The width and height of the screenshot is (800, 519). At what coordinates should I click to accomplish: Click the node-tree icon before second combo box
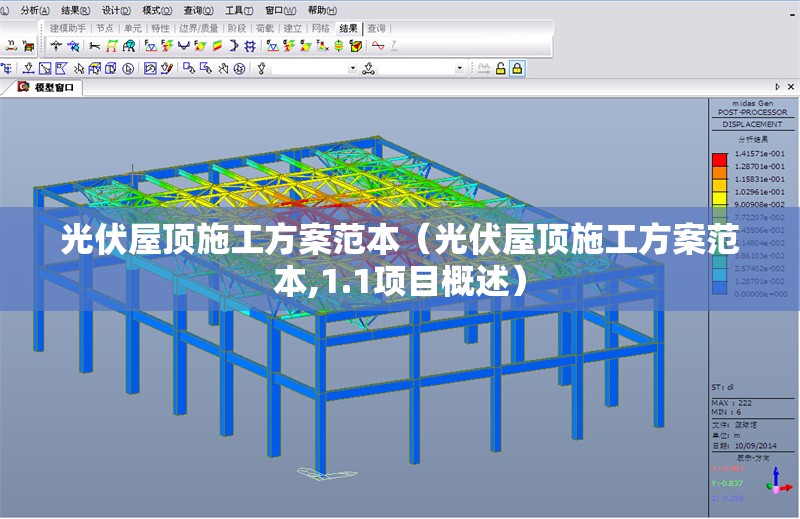point(369,68)
